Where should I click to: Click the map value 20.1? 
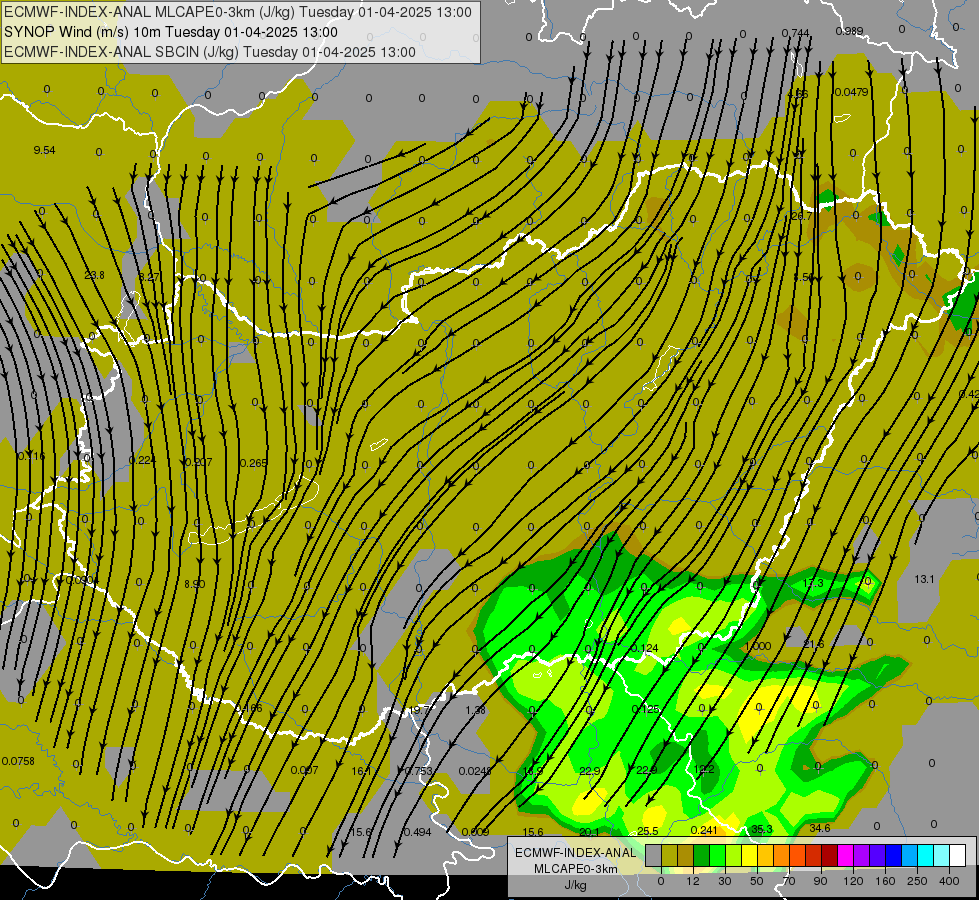tap(589, 832)
